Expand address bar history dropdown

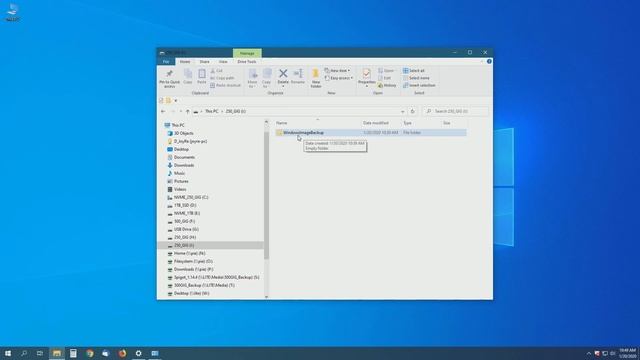(402, 111)
